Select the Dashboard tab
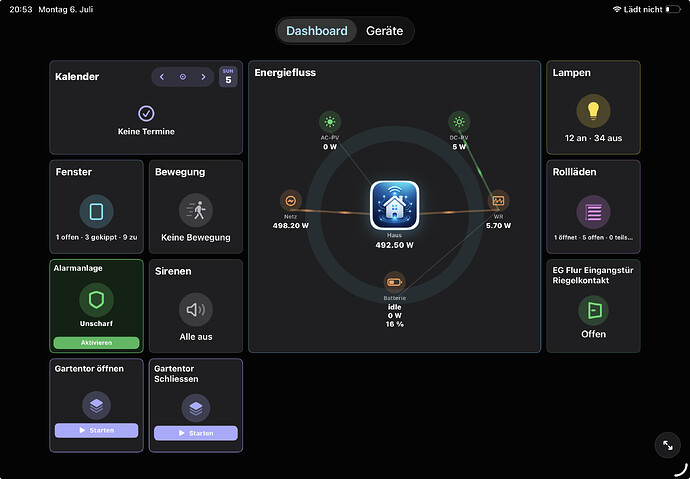Viewport: 690px width, 479px height. pos(317,31)
